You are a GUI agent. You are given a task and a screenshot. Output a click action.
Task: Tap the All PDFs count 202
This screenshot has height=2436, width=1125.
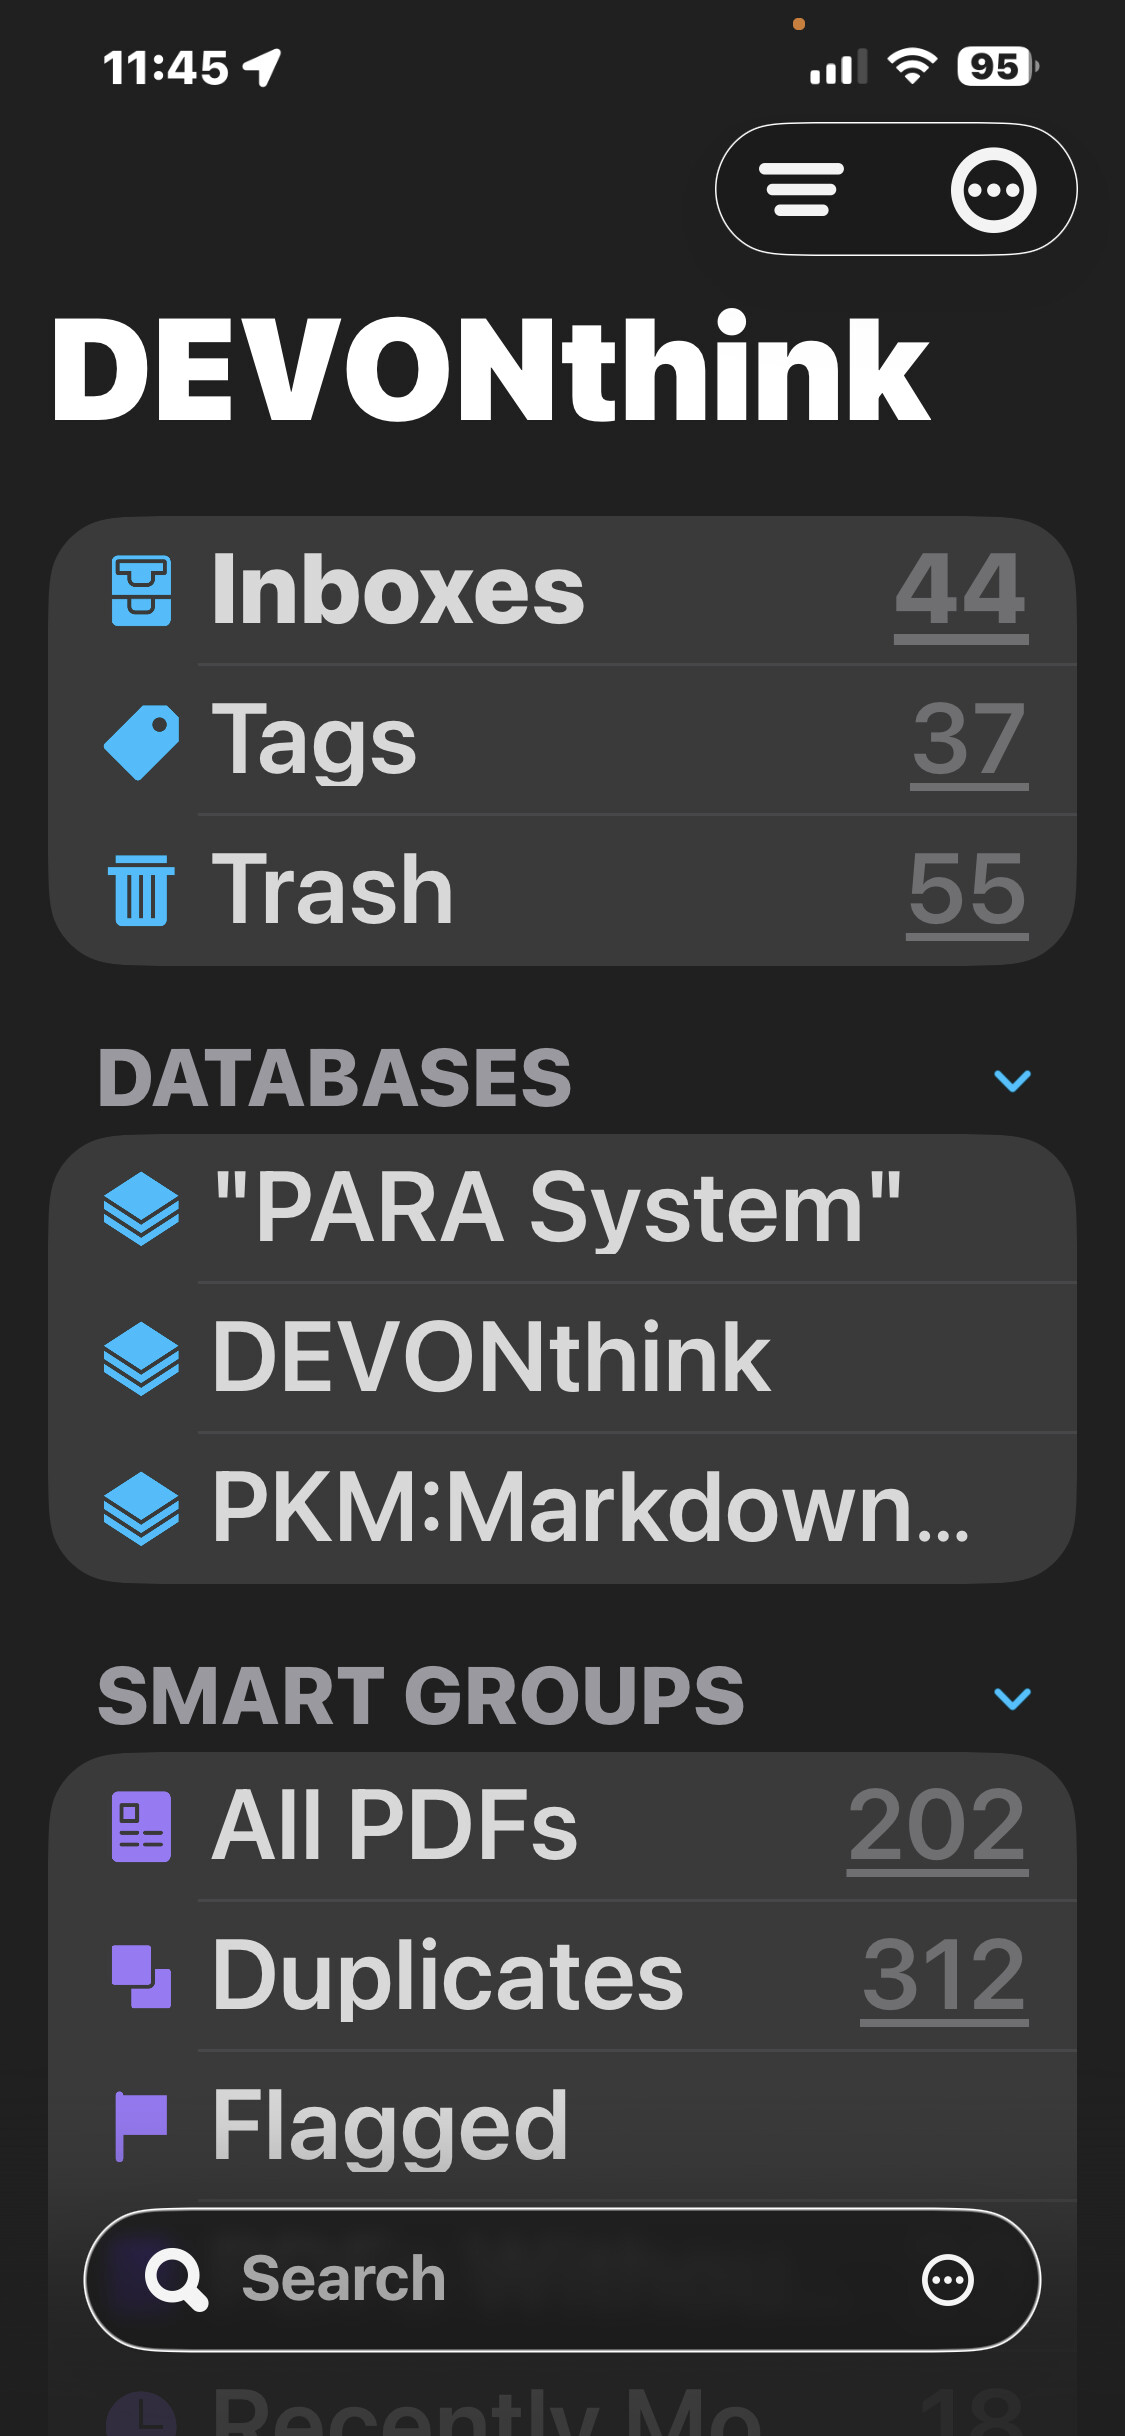click(x=937, y=1827)
